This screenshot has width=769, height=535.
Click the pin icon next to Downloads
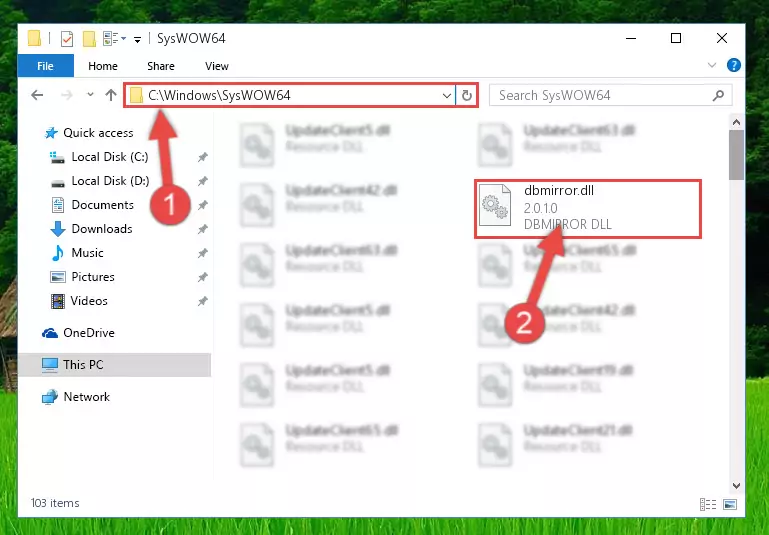[x=202, y=229]
